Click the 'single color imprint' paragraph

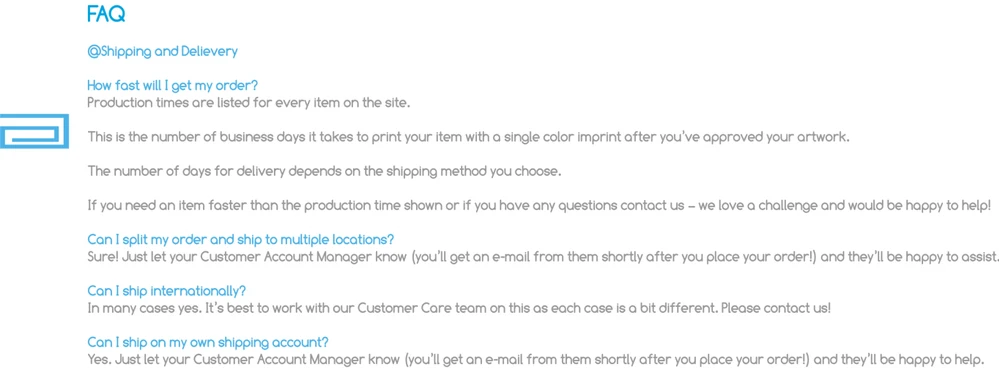[468, 137]
